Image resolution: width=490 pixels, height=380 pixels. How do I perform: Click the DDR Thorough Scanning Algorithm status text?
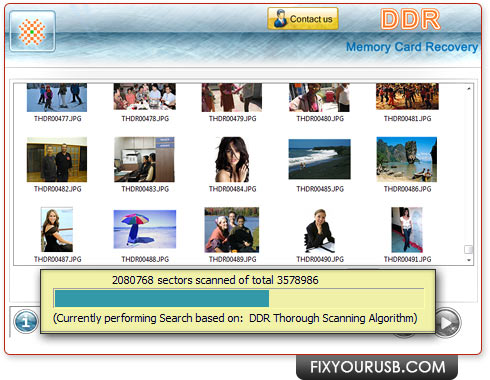pyautogui.click(x=235, y=318)
